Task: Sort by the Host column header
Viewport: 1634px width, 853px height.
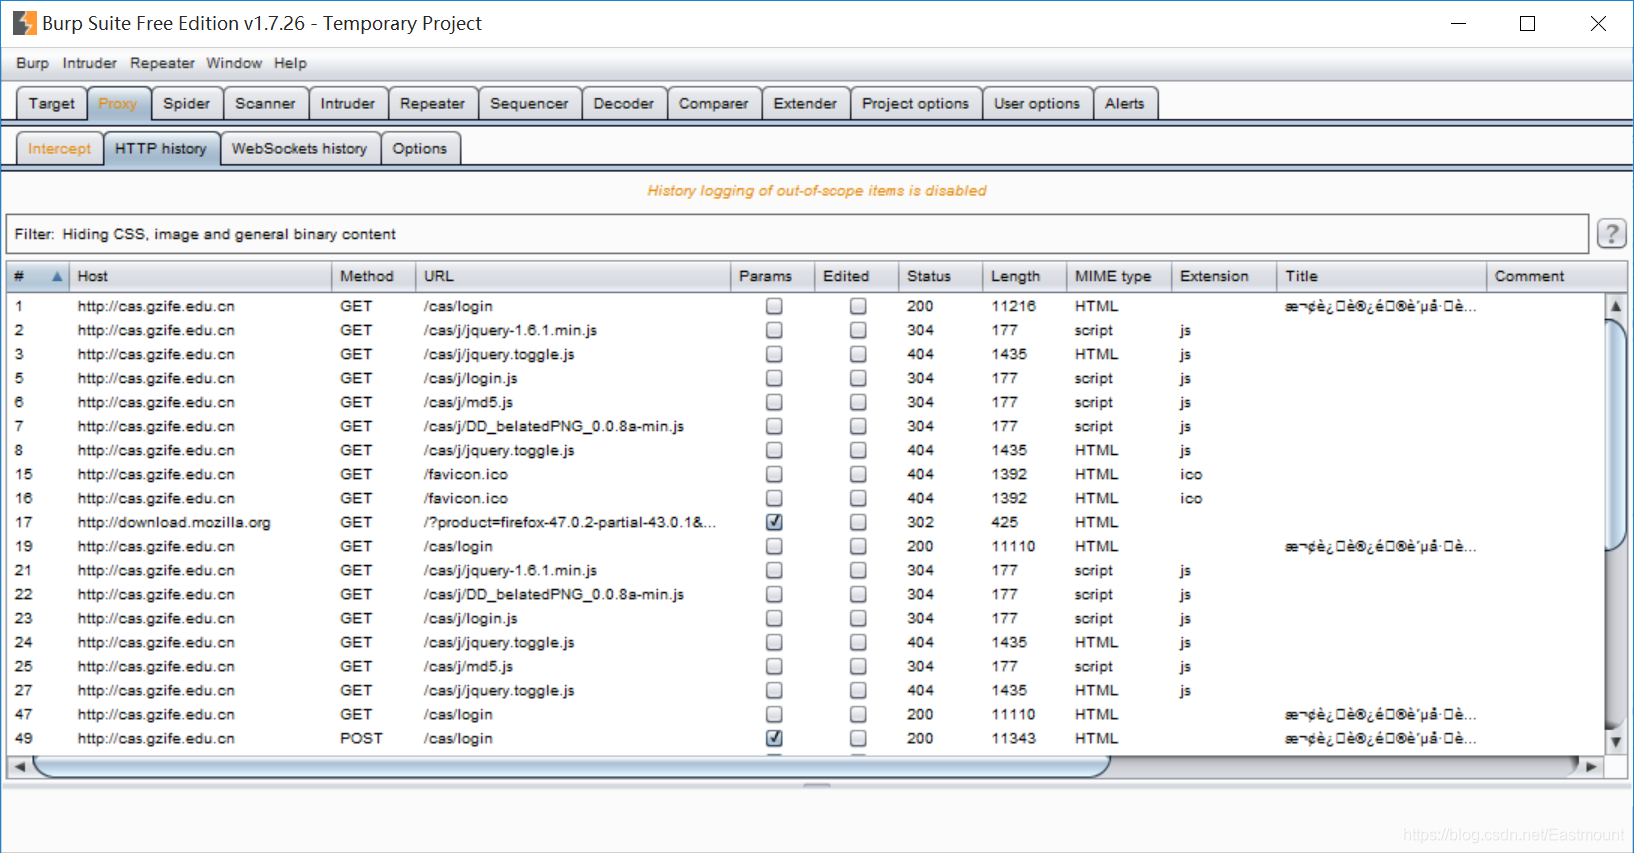Action: (x=199, y=276)
